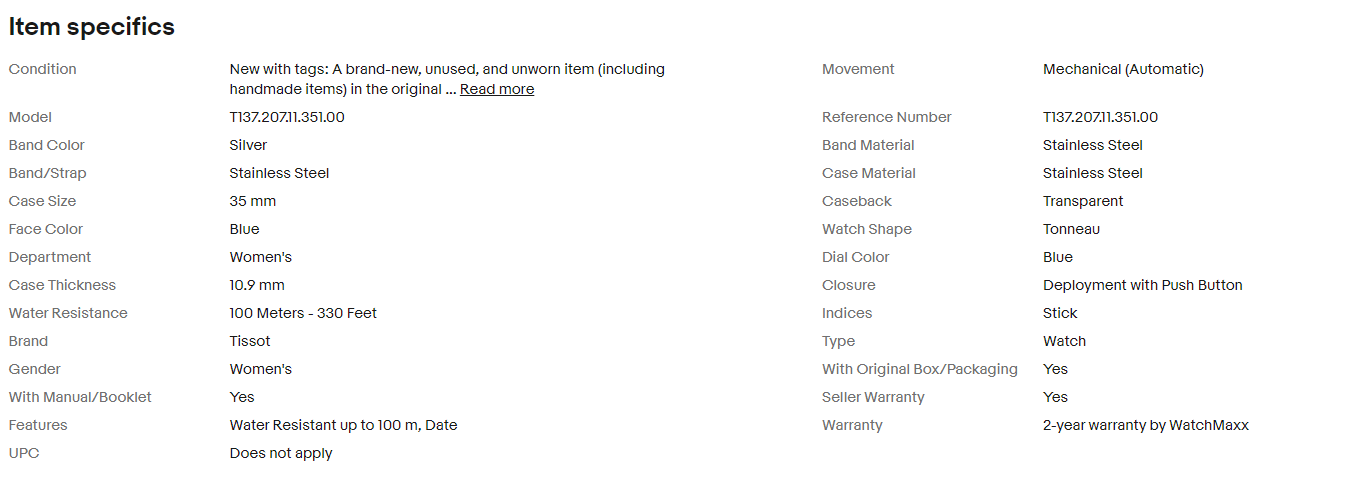The width and height of the screenshot is (1357, 477).
Task: Click the Condition label
Action: tap(43, 69)
